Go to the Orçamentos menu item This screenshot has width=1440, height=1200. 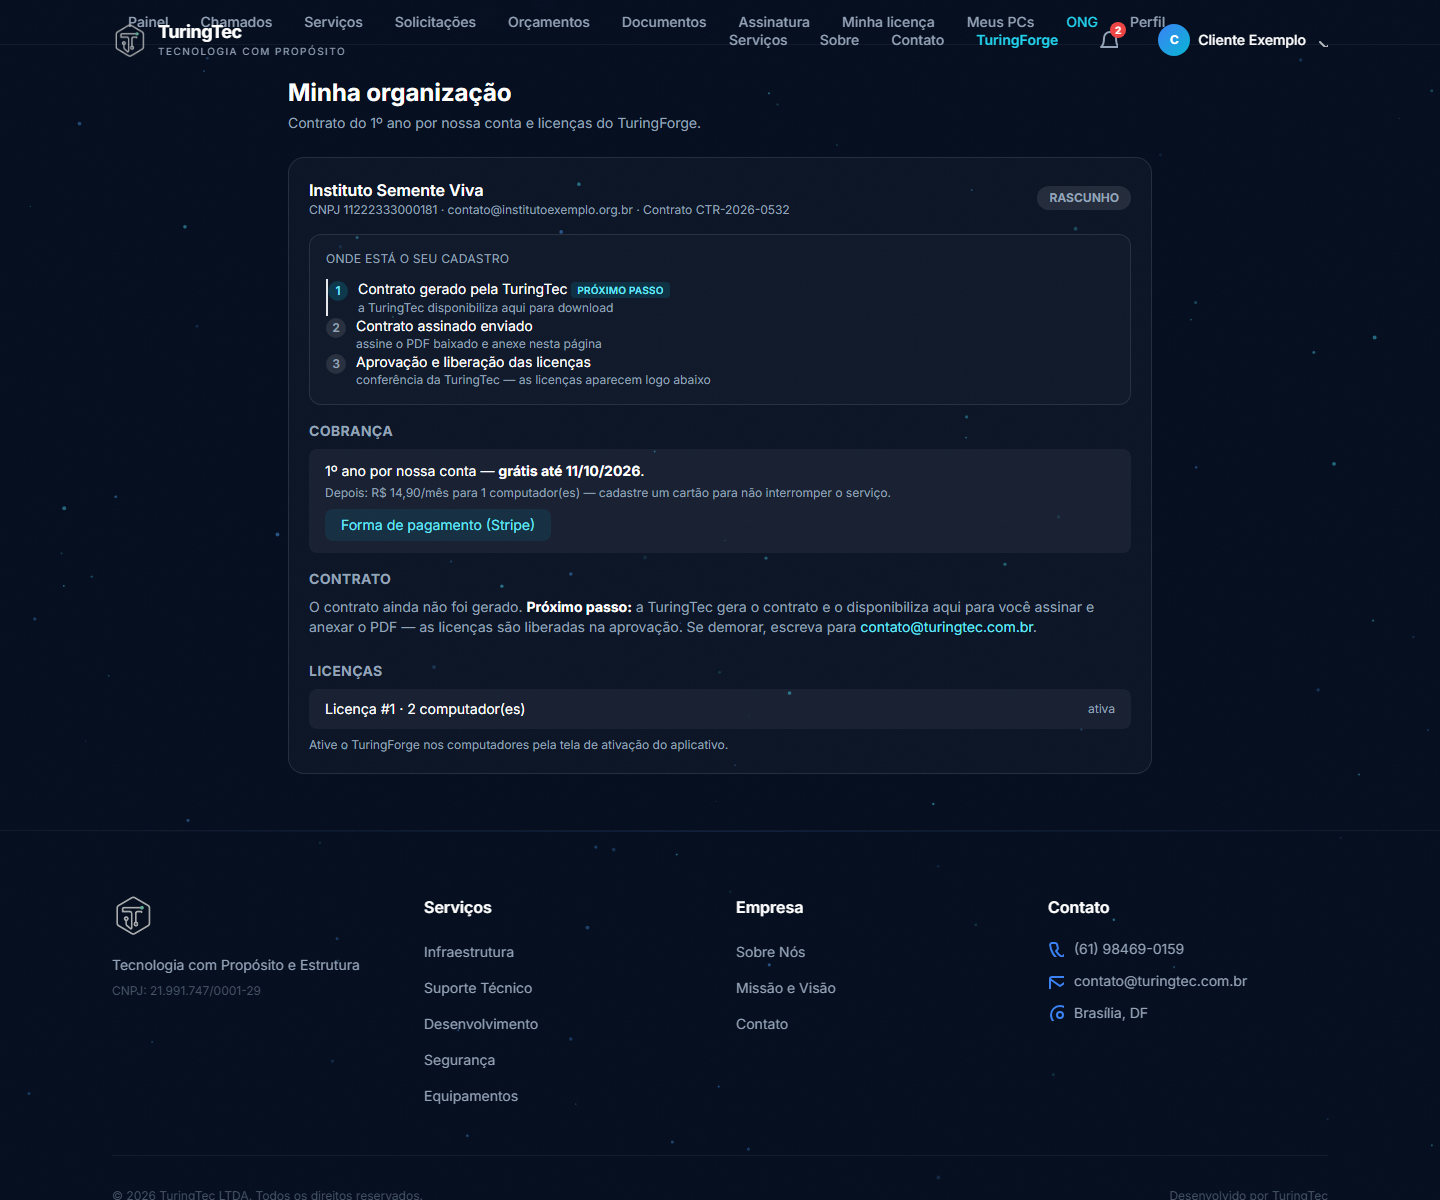coord(549,22)
